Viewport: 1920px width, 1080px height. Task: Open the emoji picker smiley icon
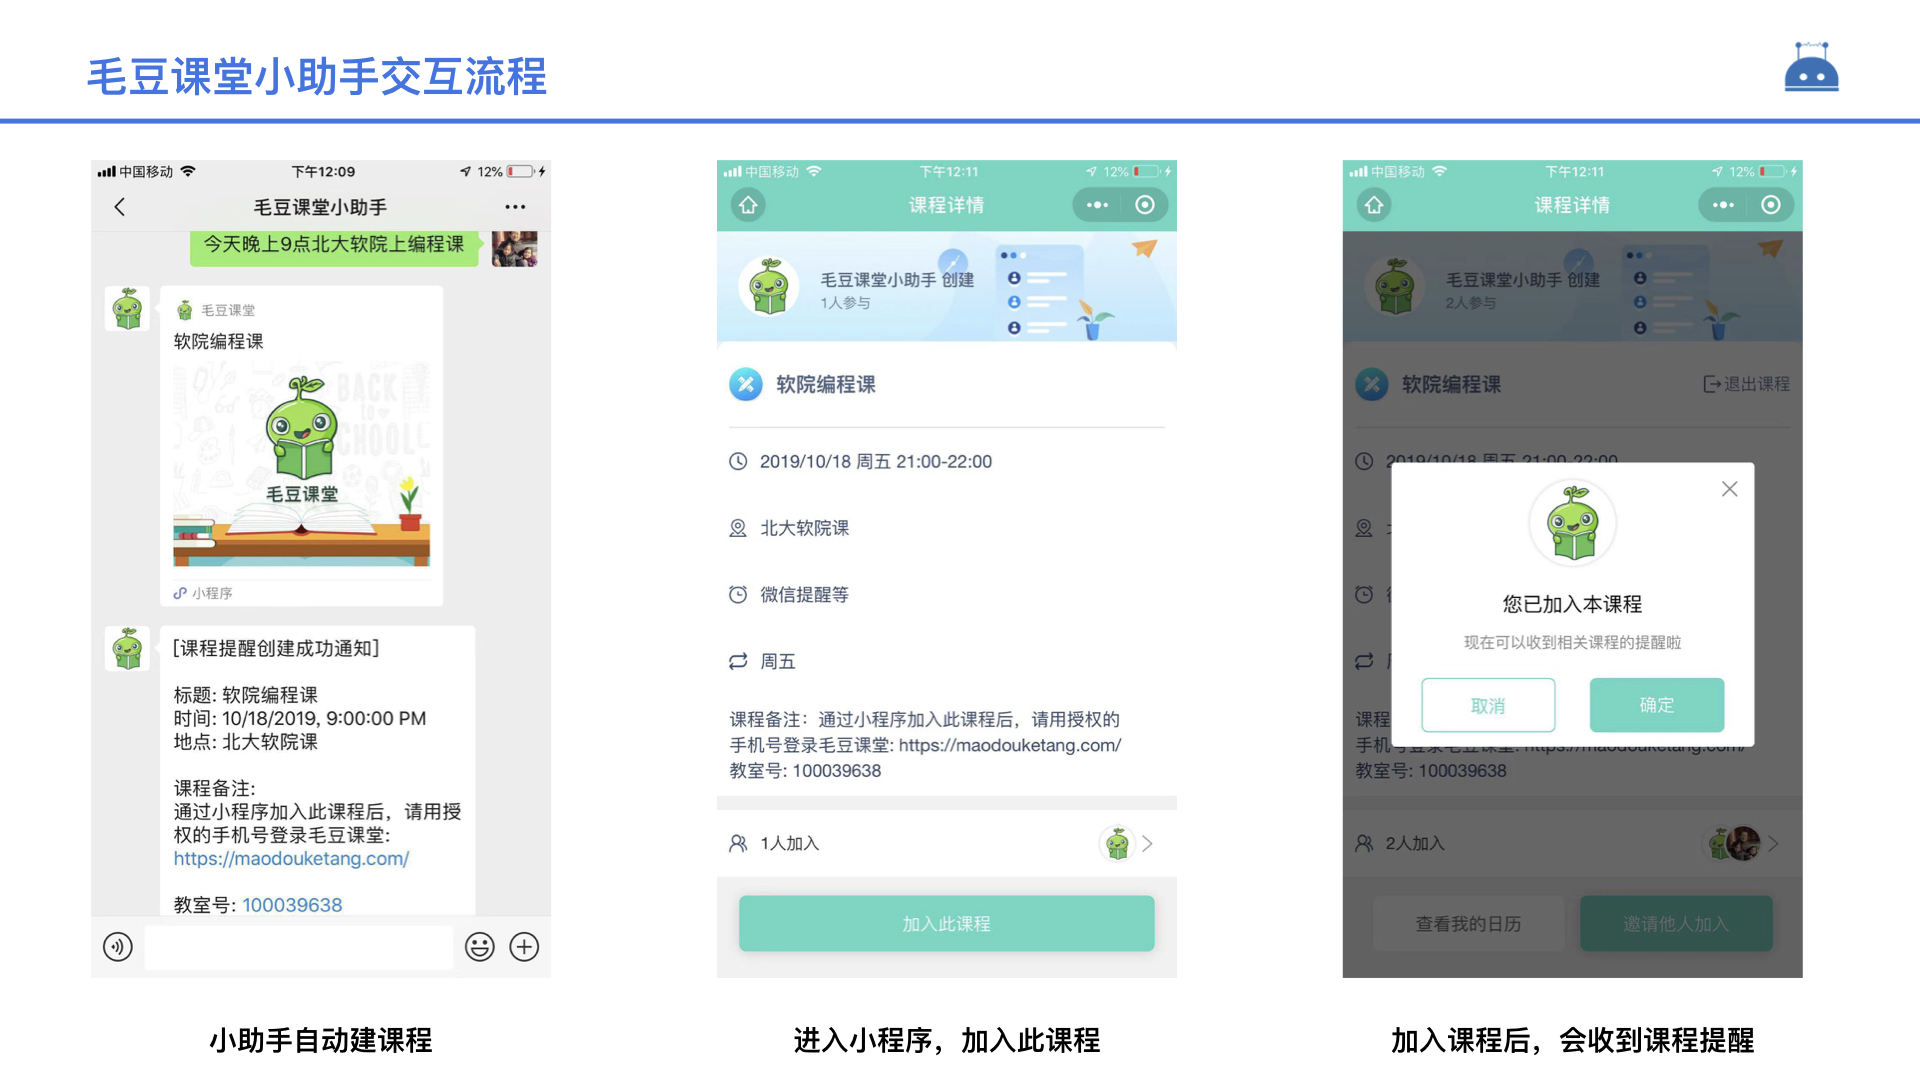pyautogui.click(x=480, y=946)
